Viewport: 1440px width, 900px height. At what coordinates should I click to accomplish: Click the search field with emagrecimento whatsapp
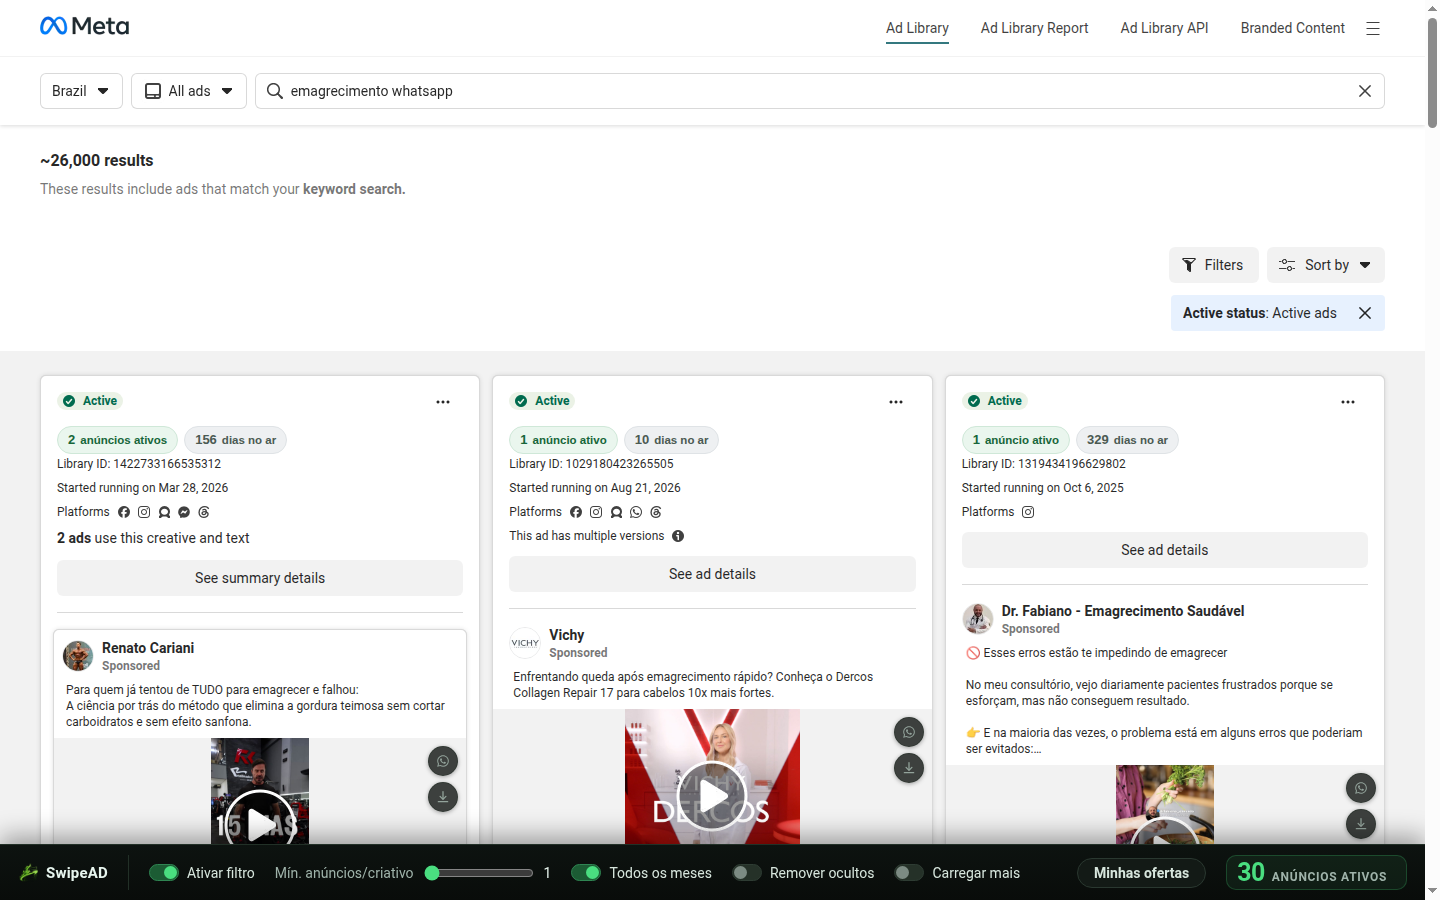pos(820,91)
